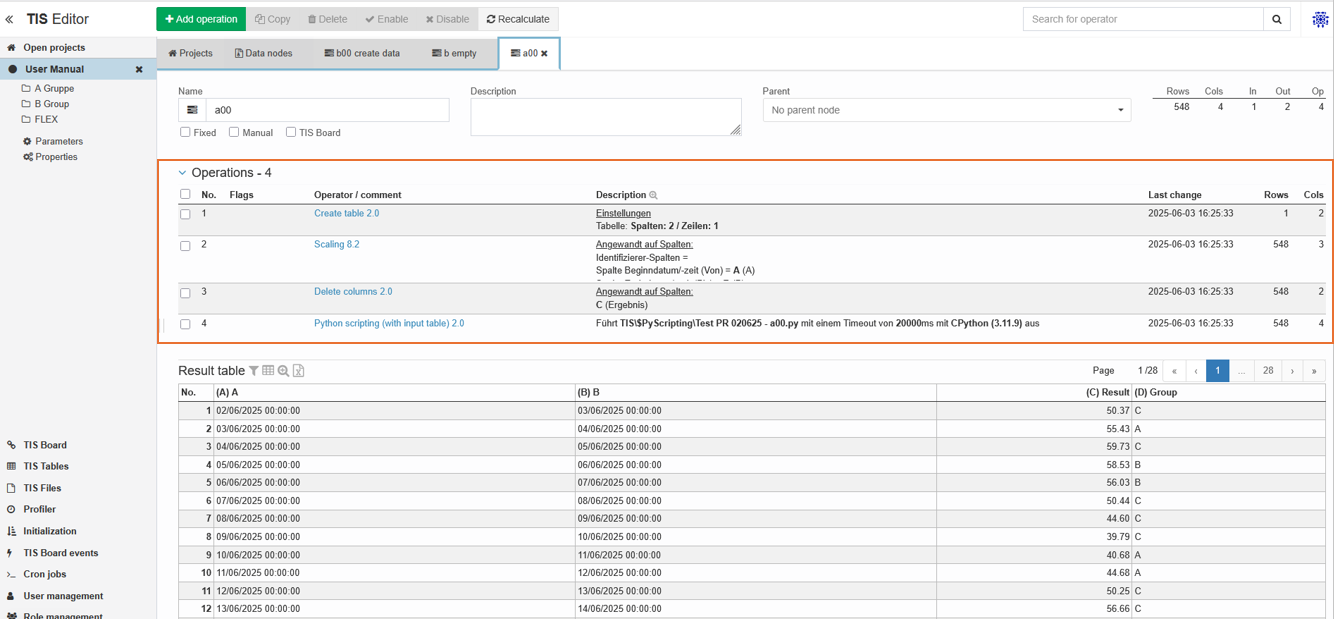
Task: Jump to results page 28
Action: [x=1268, y=371]
